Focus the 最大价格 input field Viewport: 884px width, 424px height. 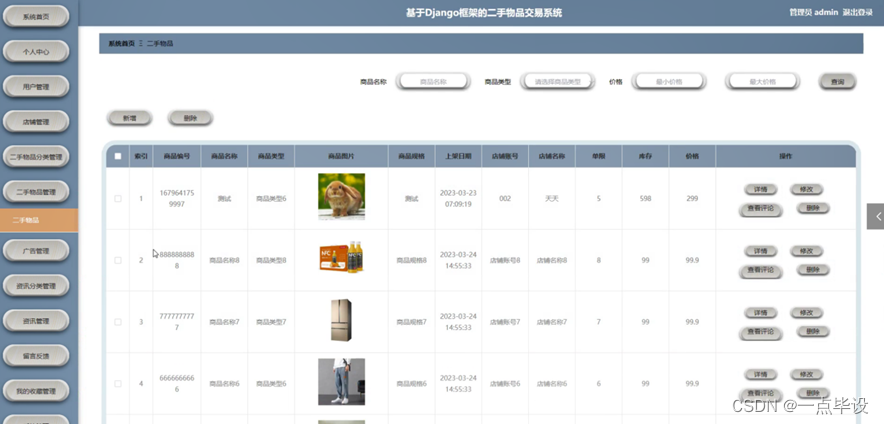point(762,82)
